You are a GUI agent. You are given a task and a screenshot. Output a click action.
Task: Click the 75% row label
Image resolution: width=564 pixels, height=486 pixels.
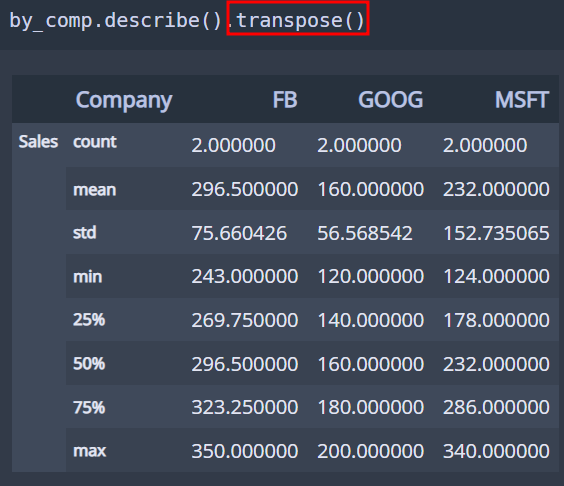(x=89, y=408)
